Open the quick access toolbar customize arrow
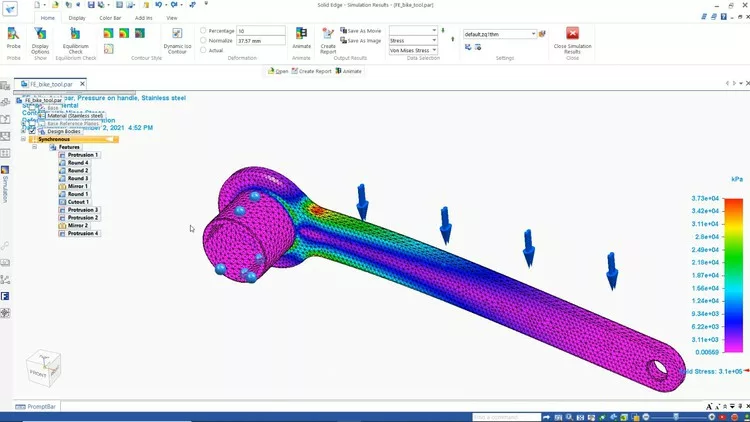The height and width of the screenshot is (422, 750). pyautogui.click(x=206, y=4)
